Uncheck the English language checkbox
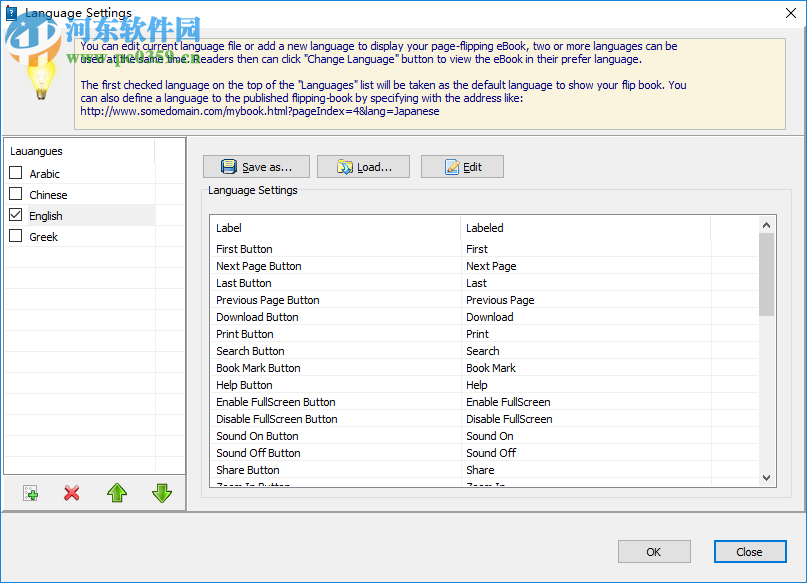The width and height of the screenshot is (807, 583). 15,214
